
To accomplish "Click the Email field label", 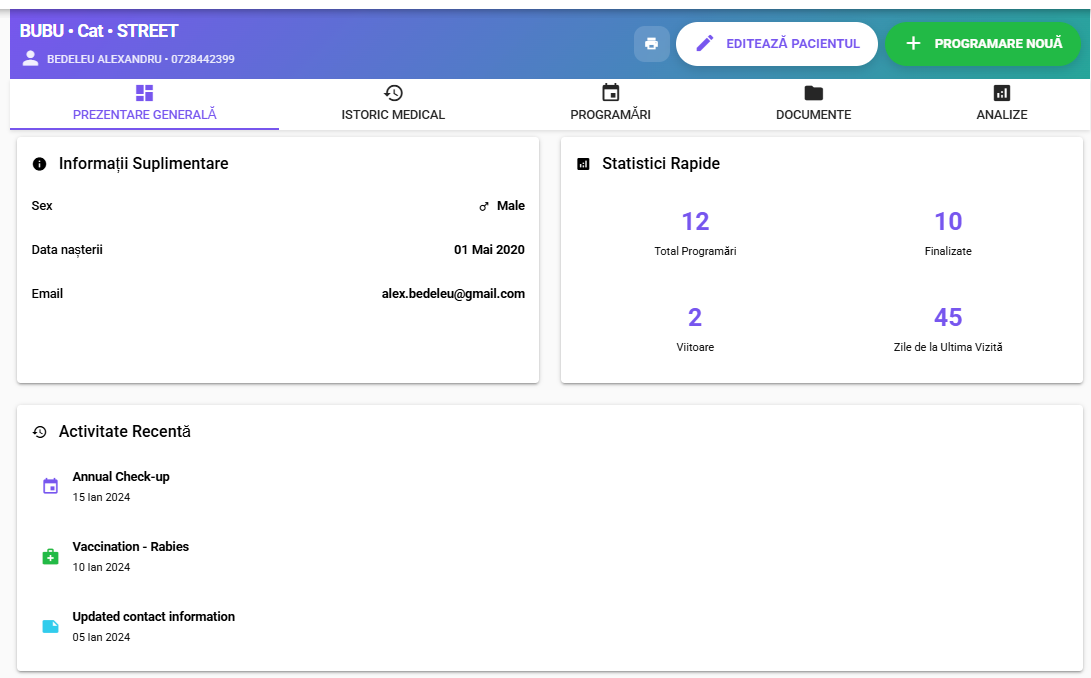I will 47,294.
